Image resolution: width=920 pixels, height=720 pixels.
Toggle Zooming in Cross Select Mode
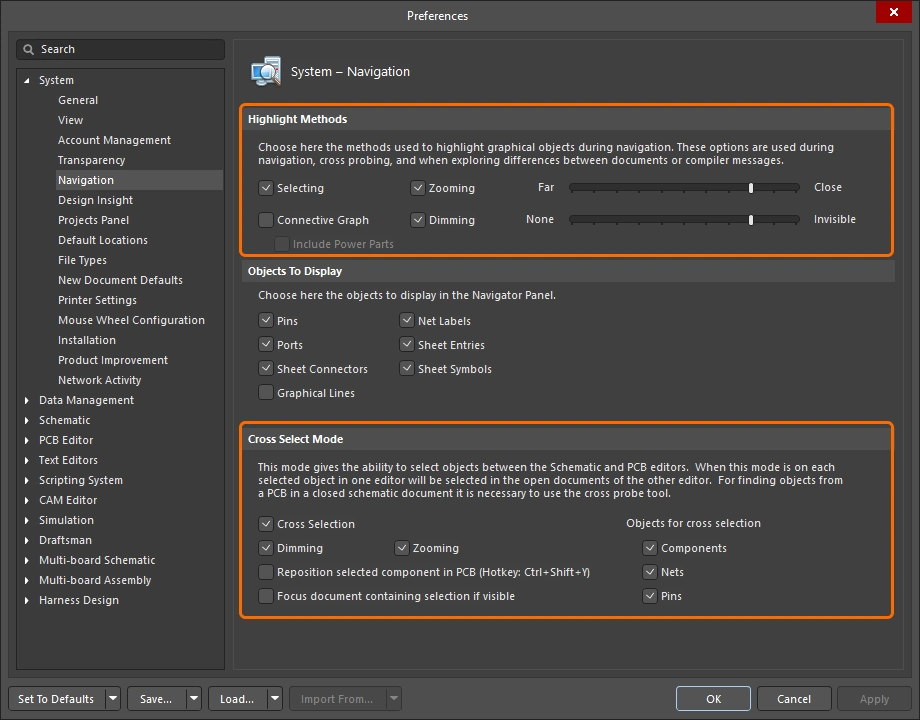pos(401,547)
